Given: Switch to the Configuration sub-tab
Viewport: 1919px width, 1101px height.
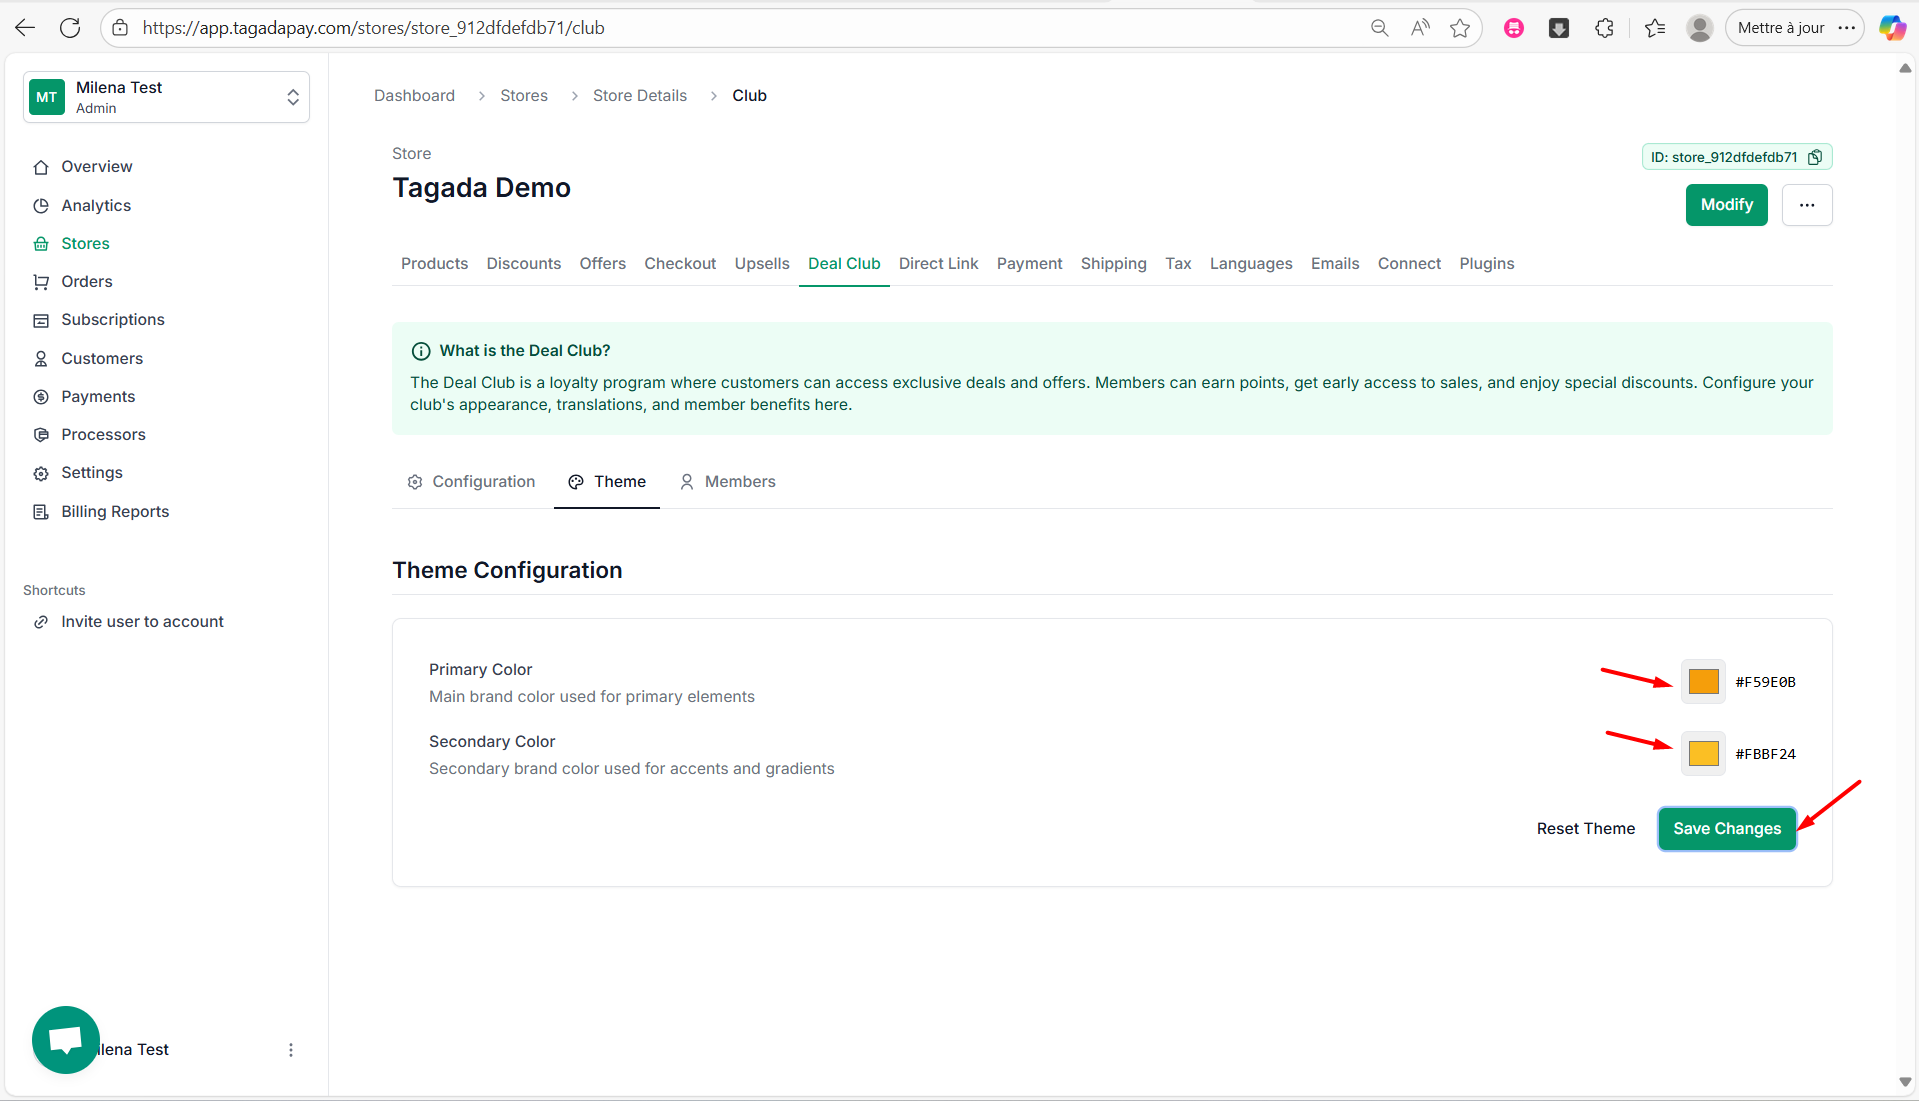Looking at the screenshot, I should point(471,482).
